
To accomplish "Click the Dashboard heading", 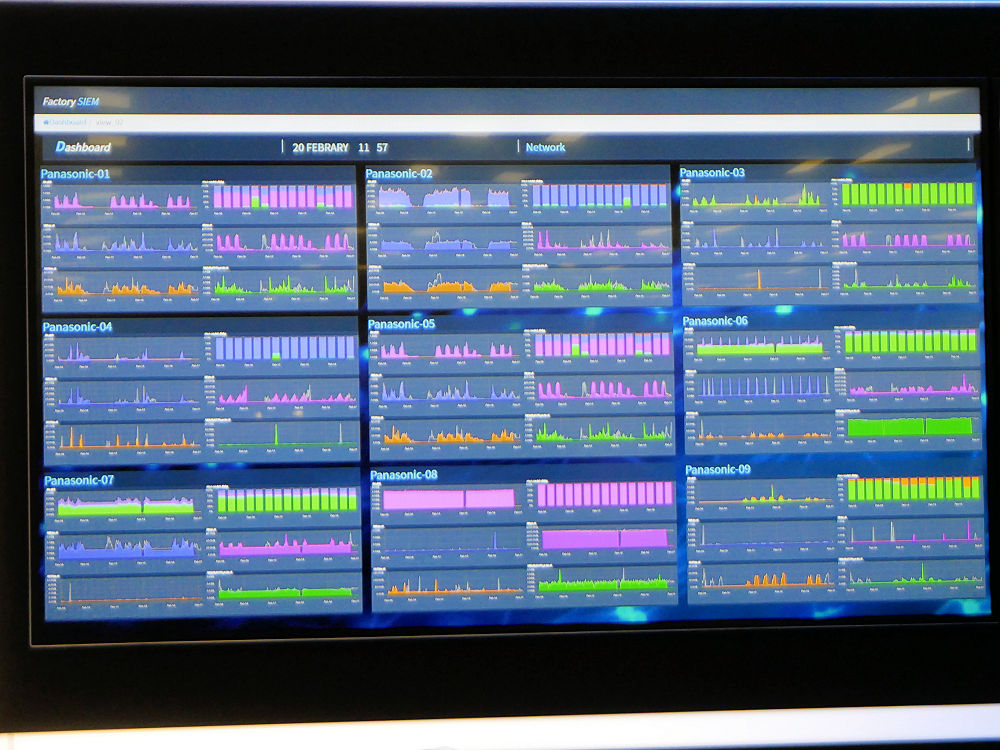I will point(83,147).
